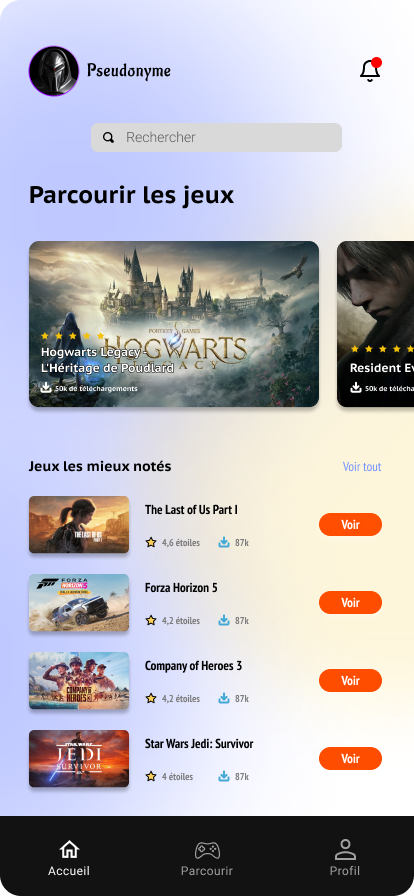
Task: Open the Hogwarts Legacy featured card
Action: click(174, 324)
